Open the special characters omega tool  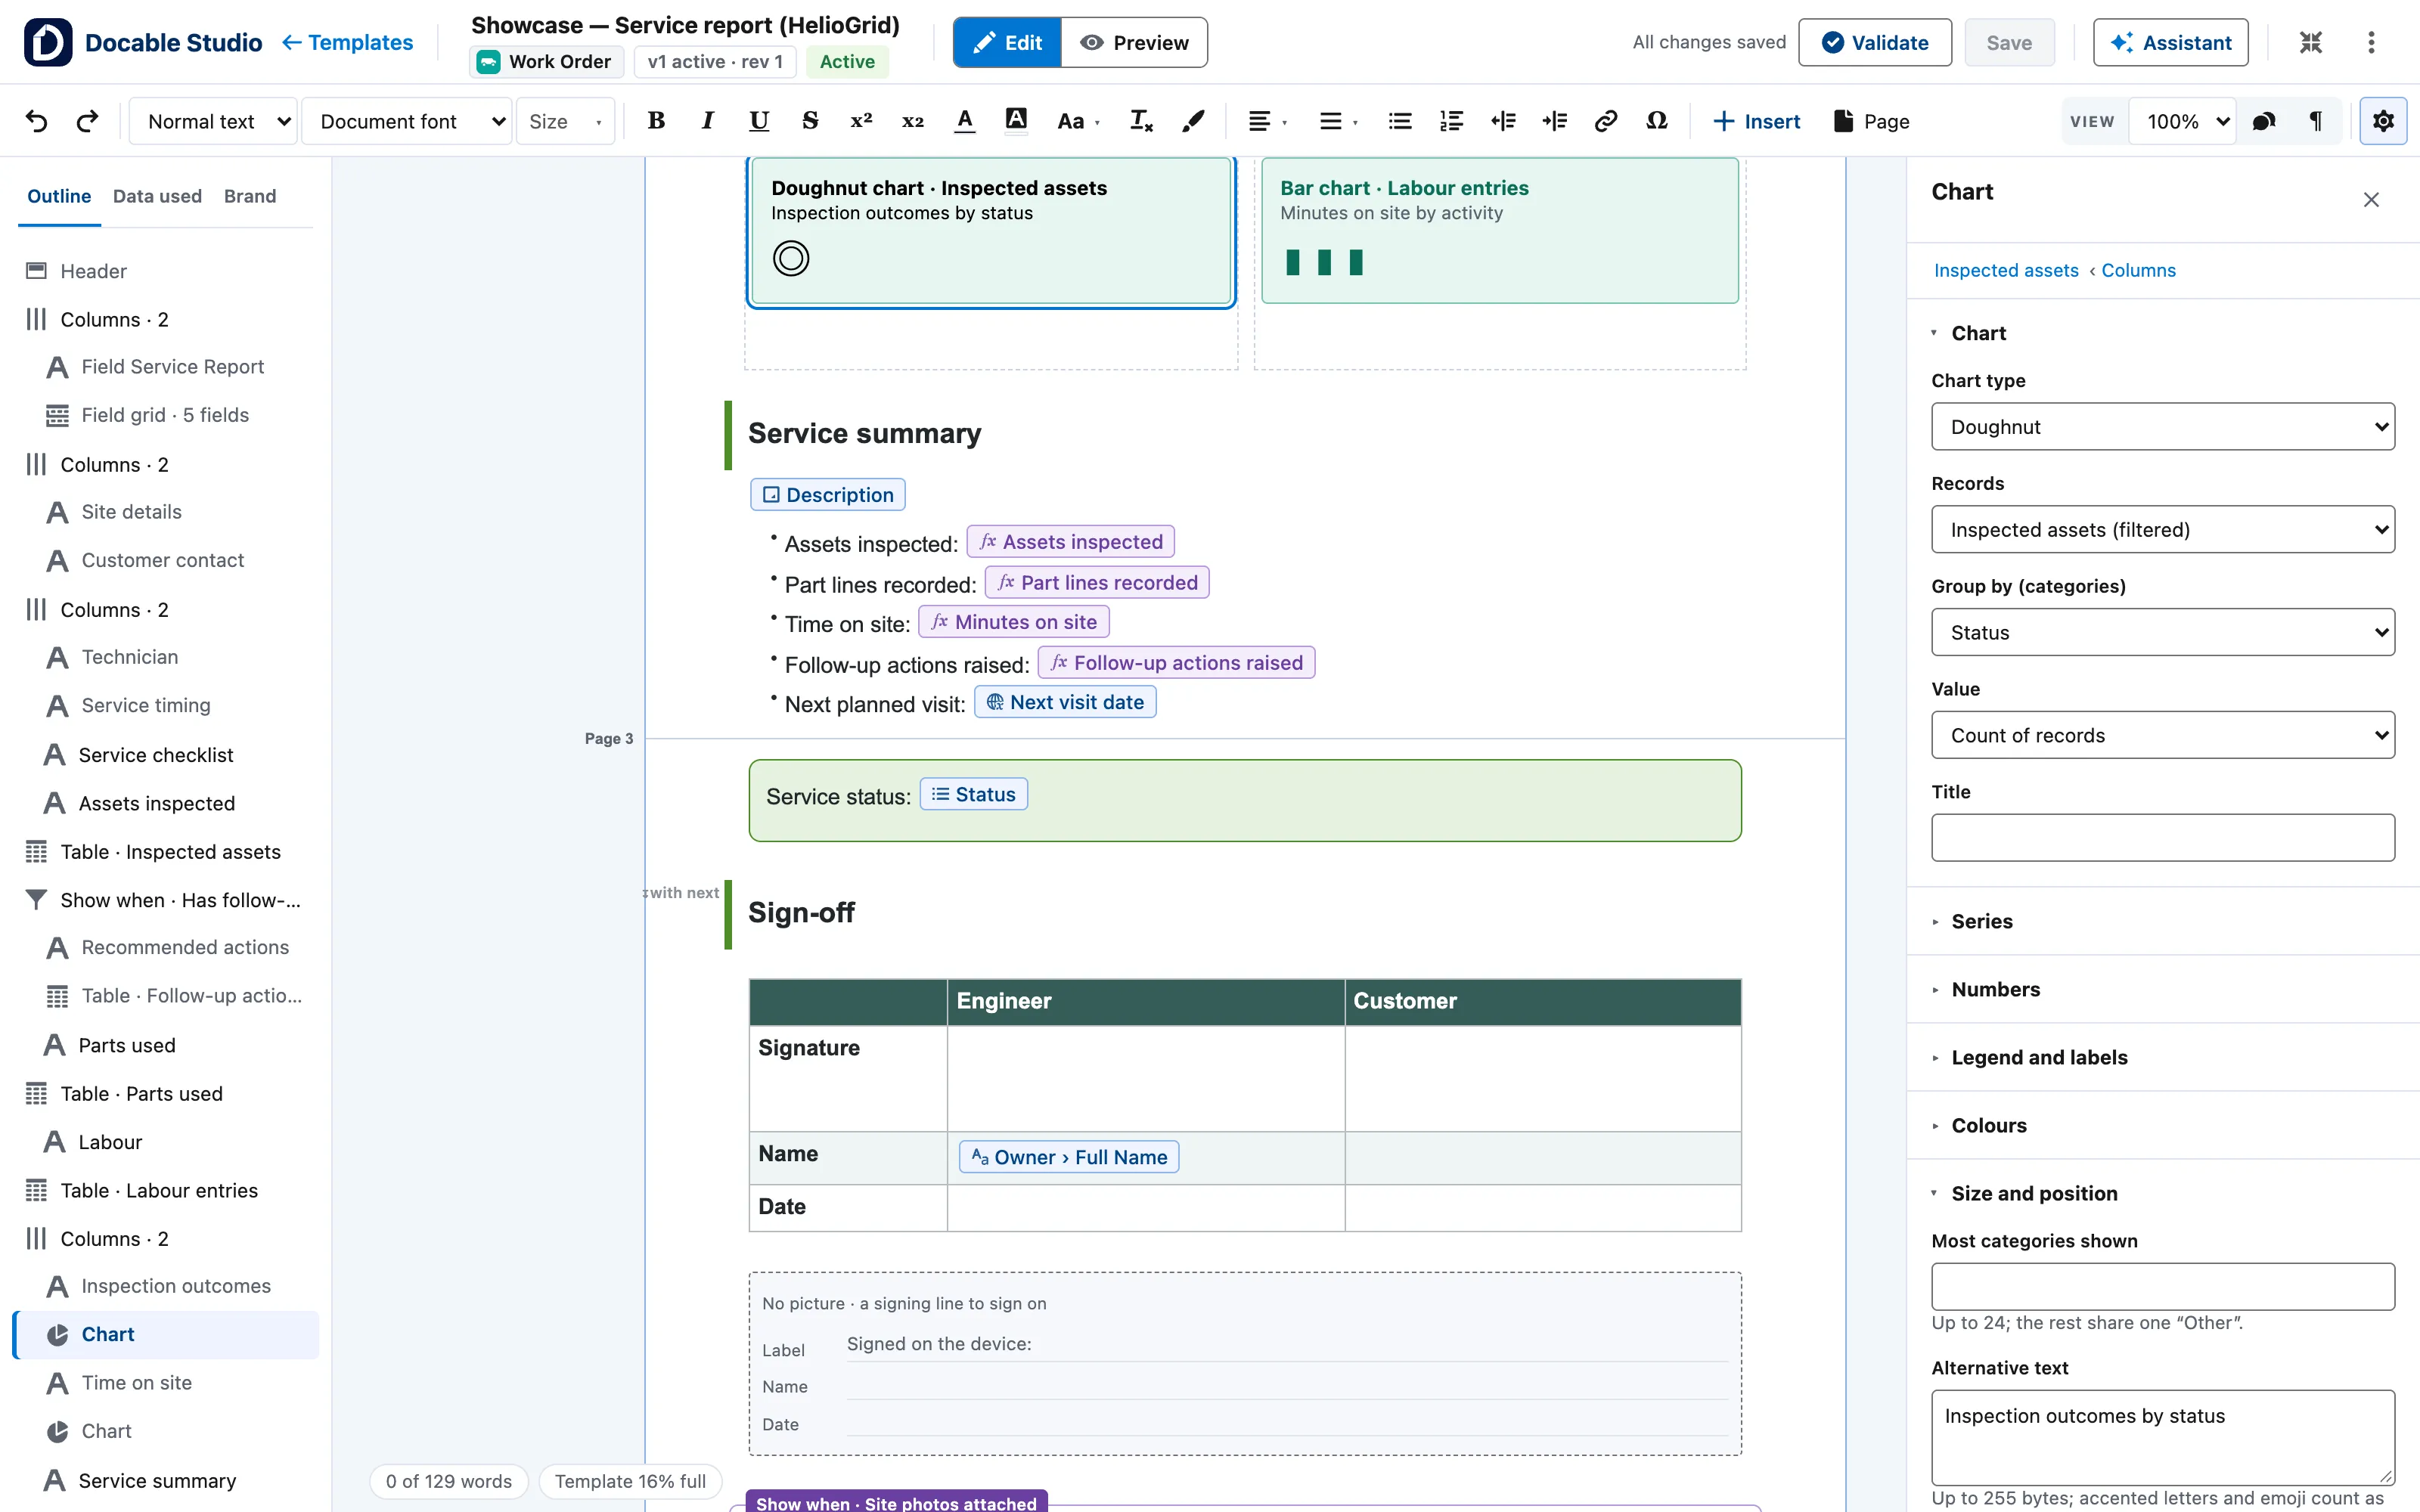(x=1657, y=121)
